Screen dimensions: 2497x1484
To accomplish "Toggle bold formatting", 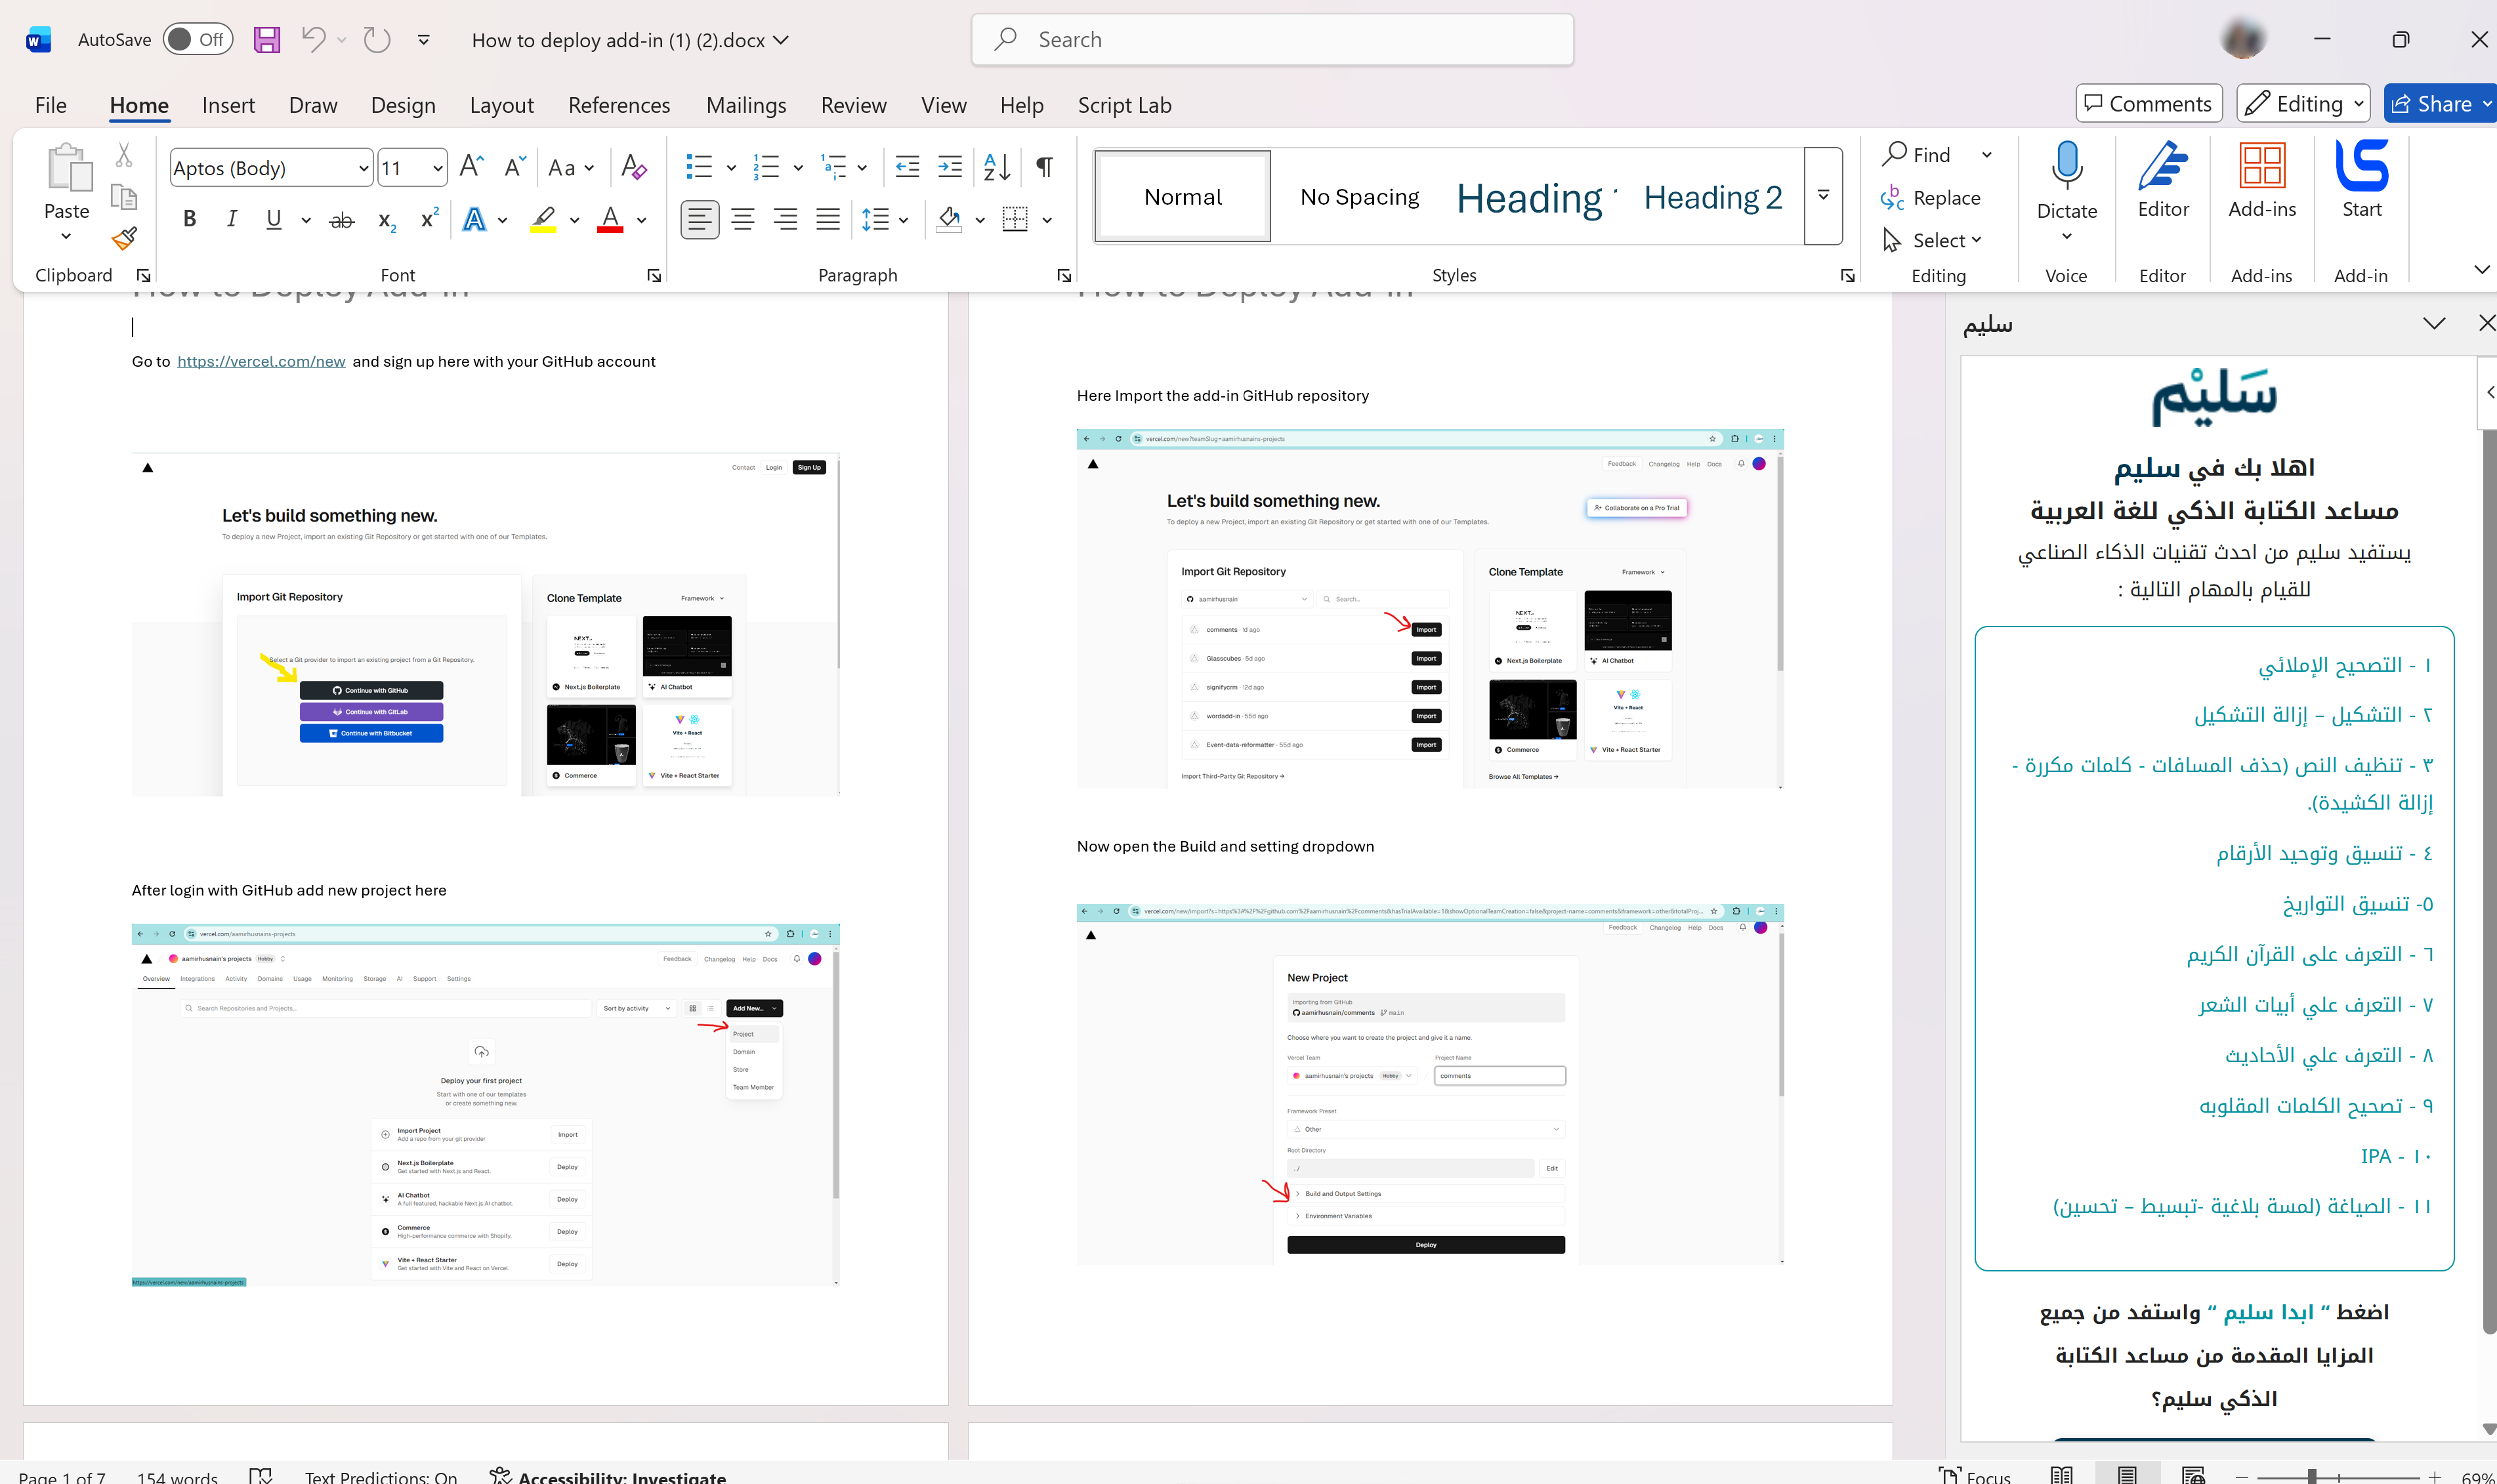I will pyautogui.click(x=189, y=219).
